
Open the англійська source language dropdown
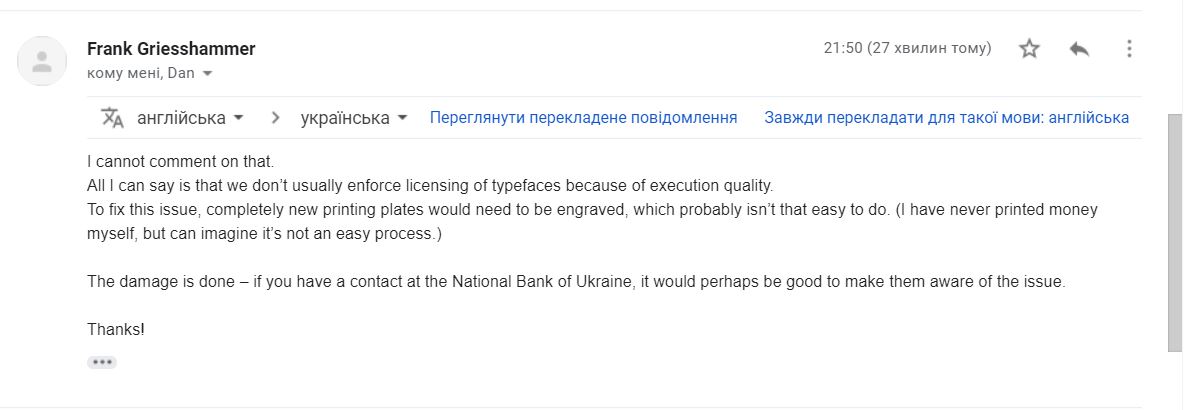pos(190,118)
